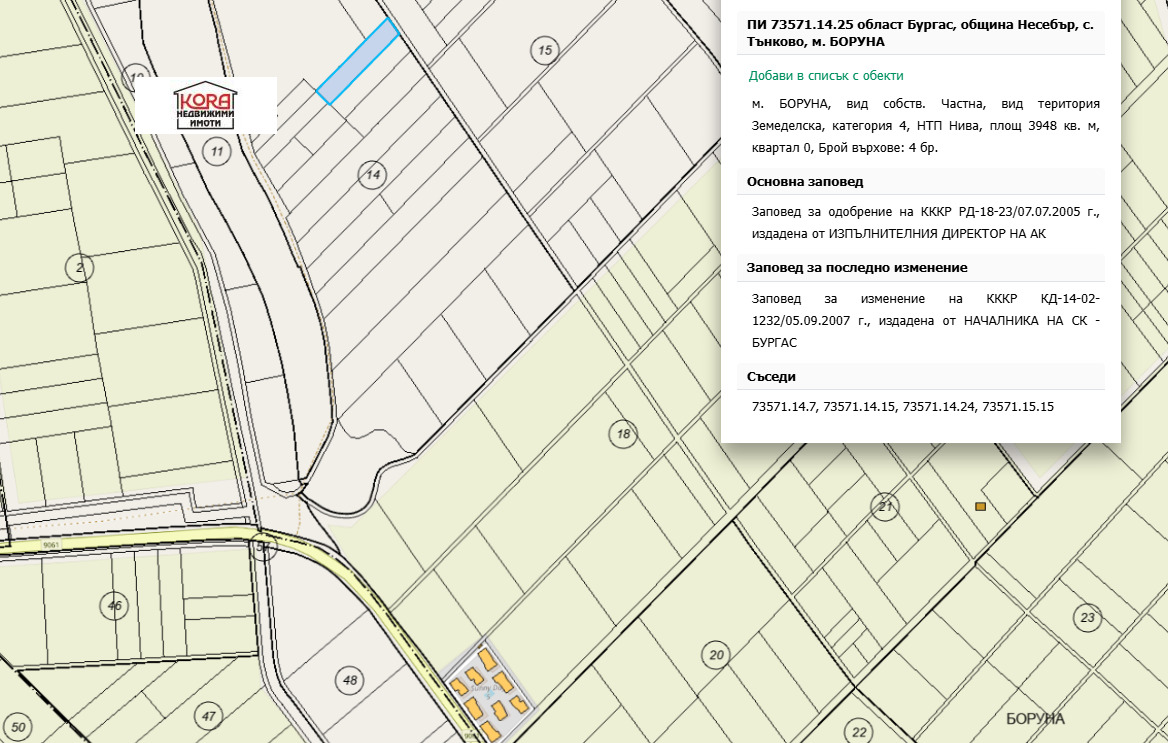Click circled block number 11 marker
The image size is (1168, 743).
tap(216, 151)
